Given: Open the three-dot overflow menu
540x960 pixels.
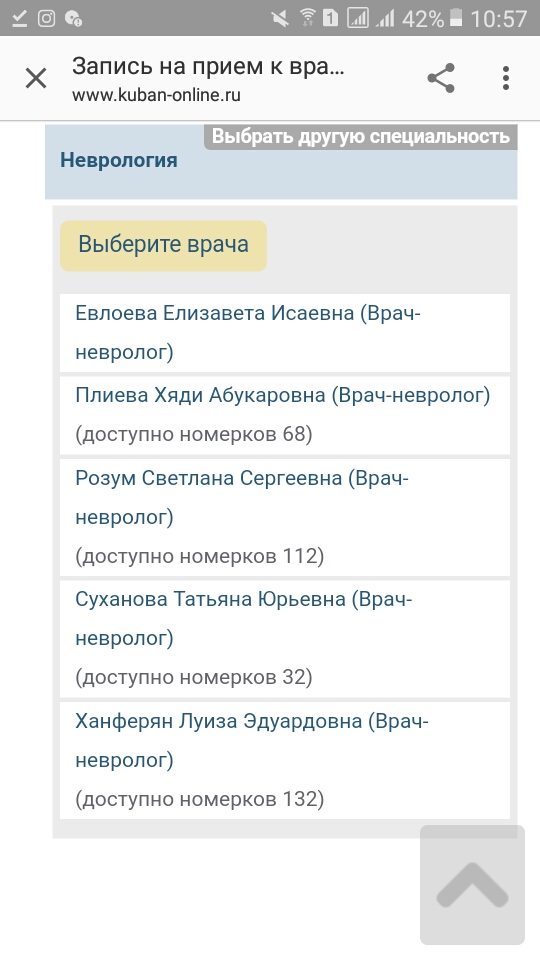Looking at the screenshot, I should [x=506, y=78].
